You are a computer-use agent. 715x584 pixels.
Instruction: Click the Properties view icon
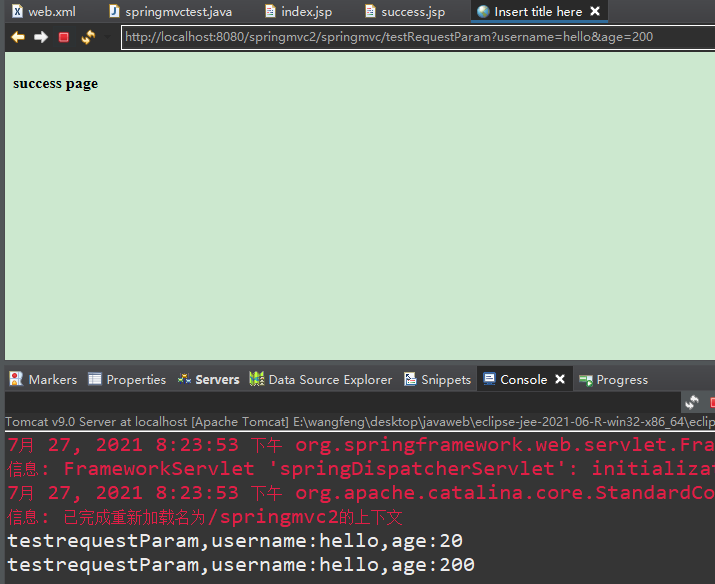point(95,379)
